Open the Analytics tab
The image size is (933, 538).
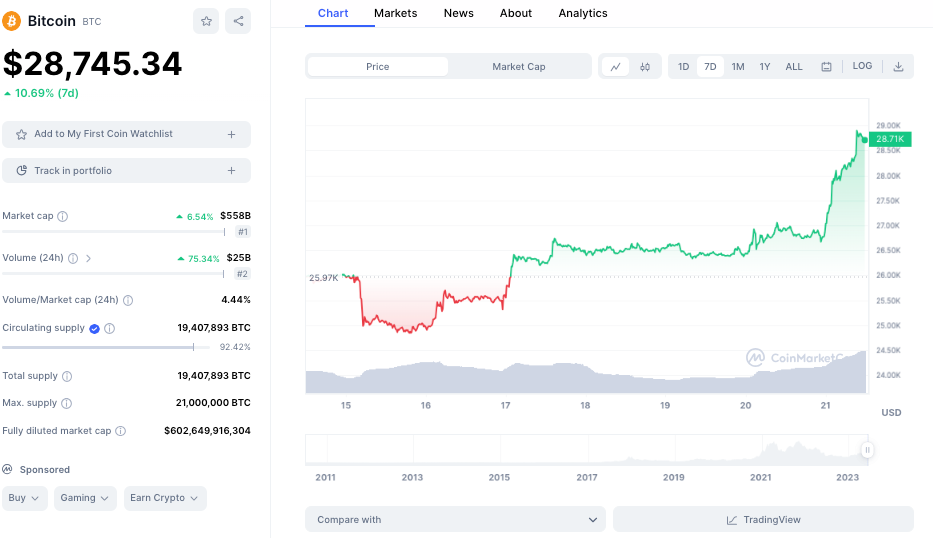click(583, 13)
